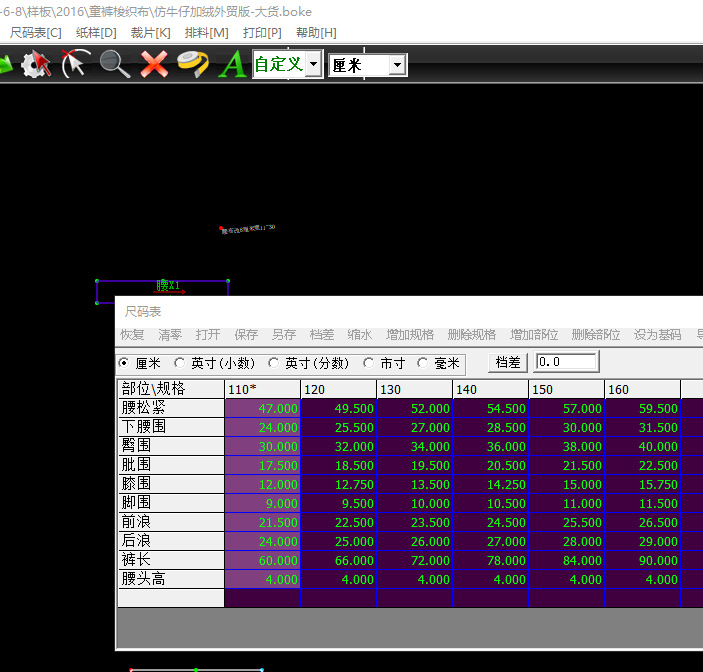This screenshot has width=703, height=672.
Task: Switch units to 毫米 radio button
Action: coord(423,363)
